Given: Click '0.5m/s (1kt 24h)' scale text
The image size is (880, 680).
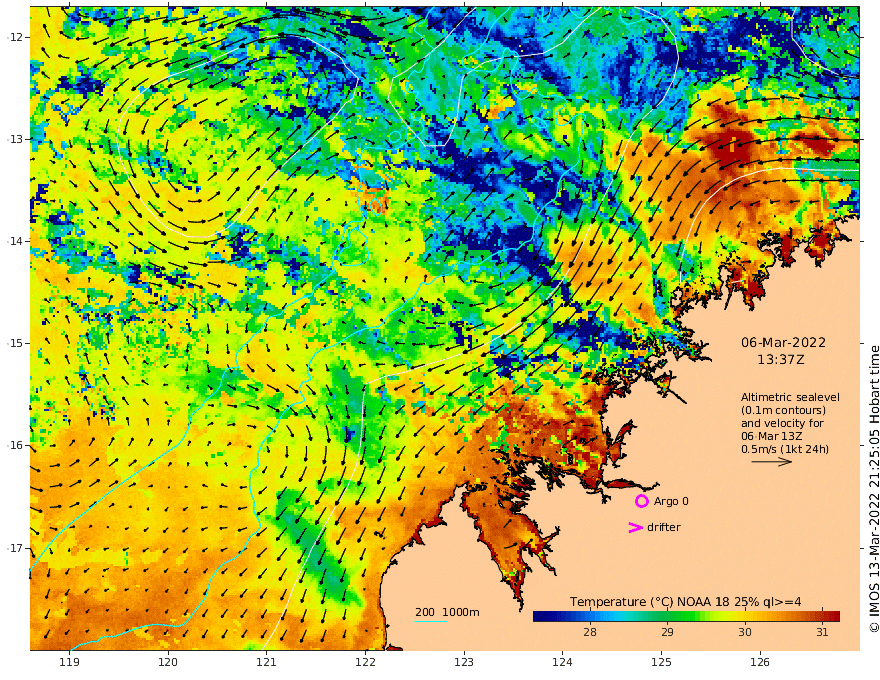Looking at the screenshot, I should [x=785, y=449].
